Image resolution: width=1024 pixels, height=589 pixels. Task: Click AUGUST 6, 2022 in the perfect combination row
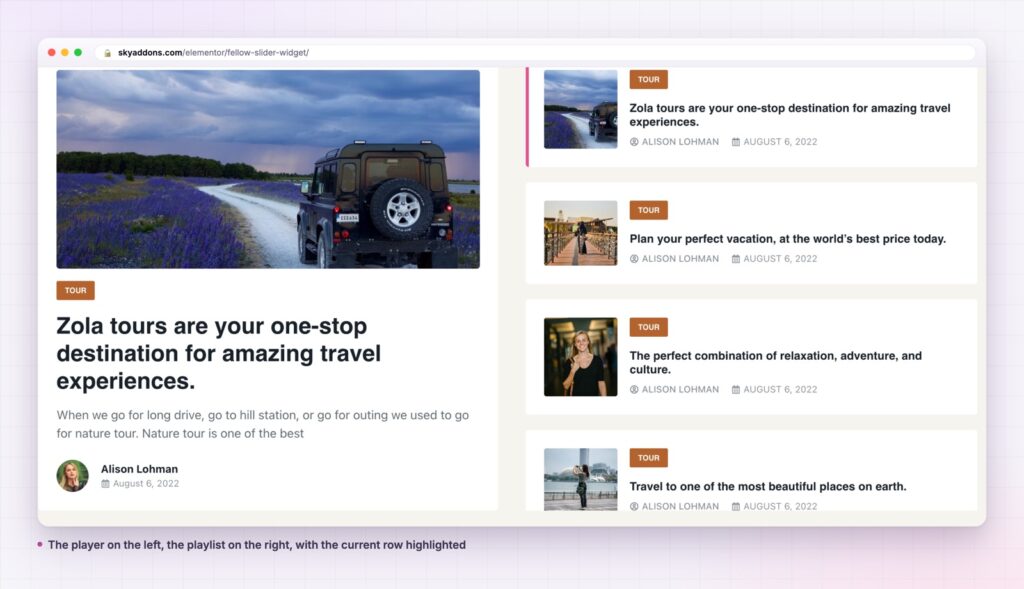click(780, 389)
